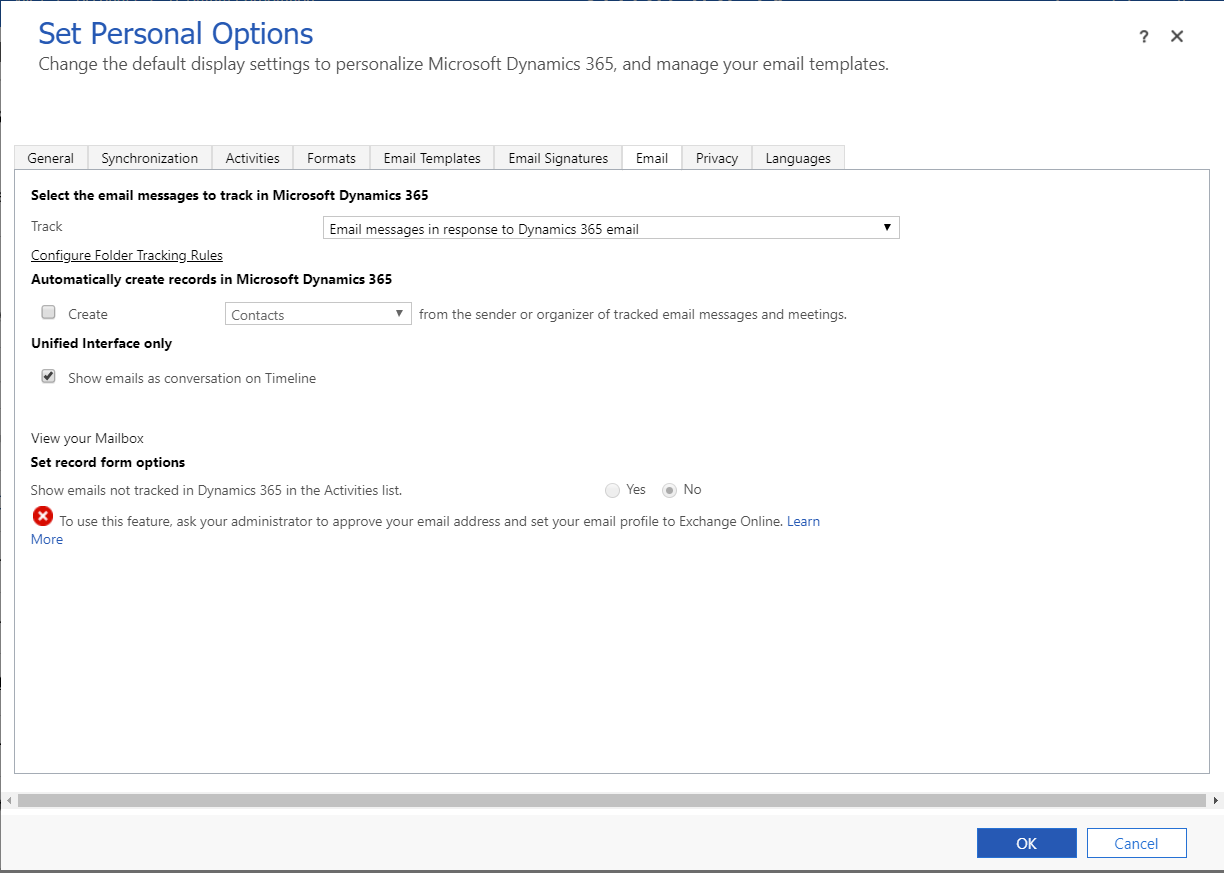Switch to the General tab
The height and width of the screenshot is (873, 1224).
tap(51, 158)
